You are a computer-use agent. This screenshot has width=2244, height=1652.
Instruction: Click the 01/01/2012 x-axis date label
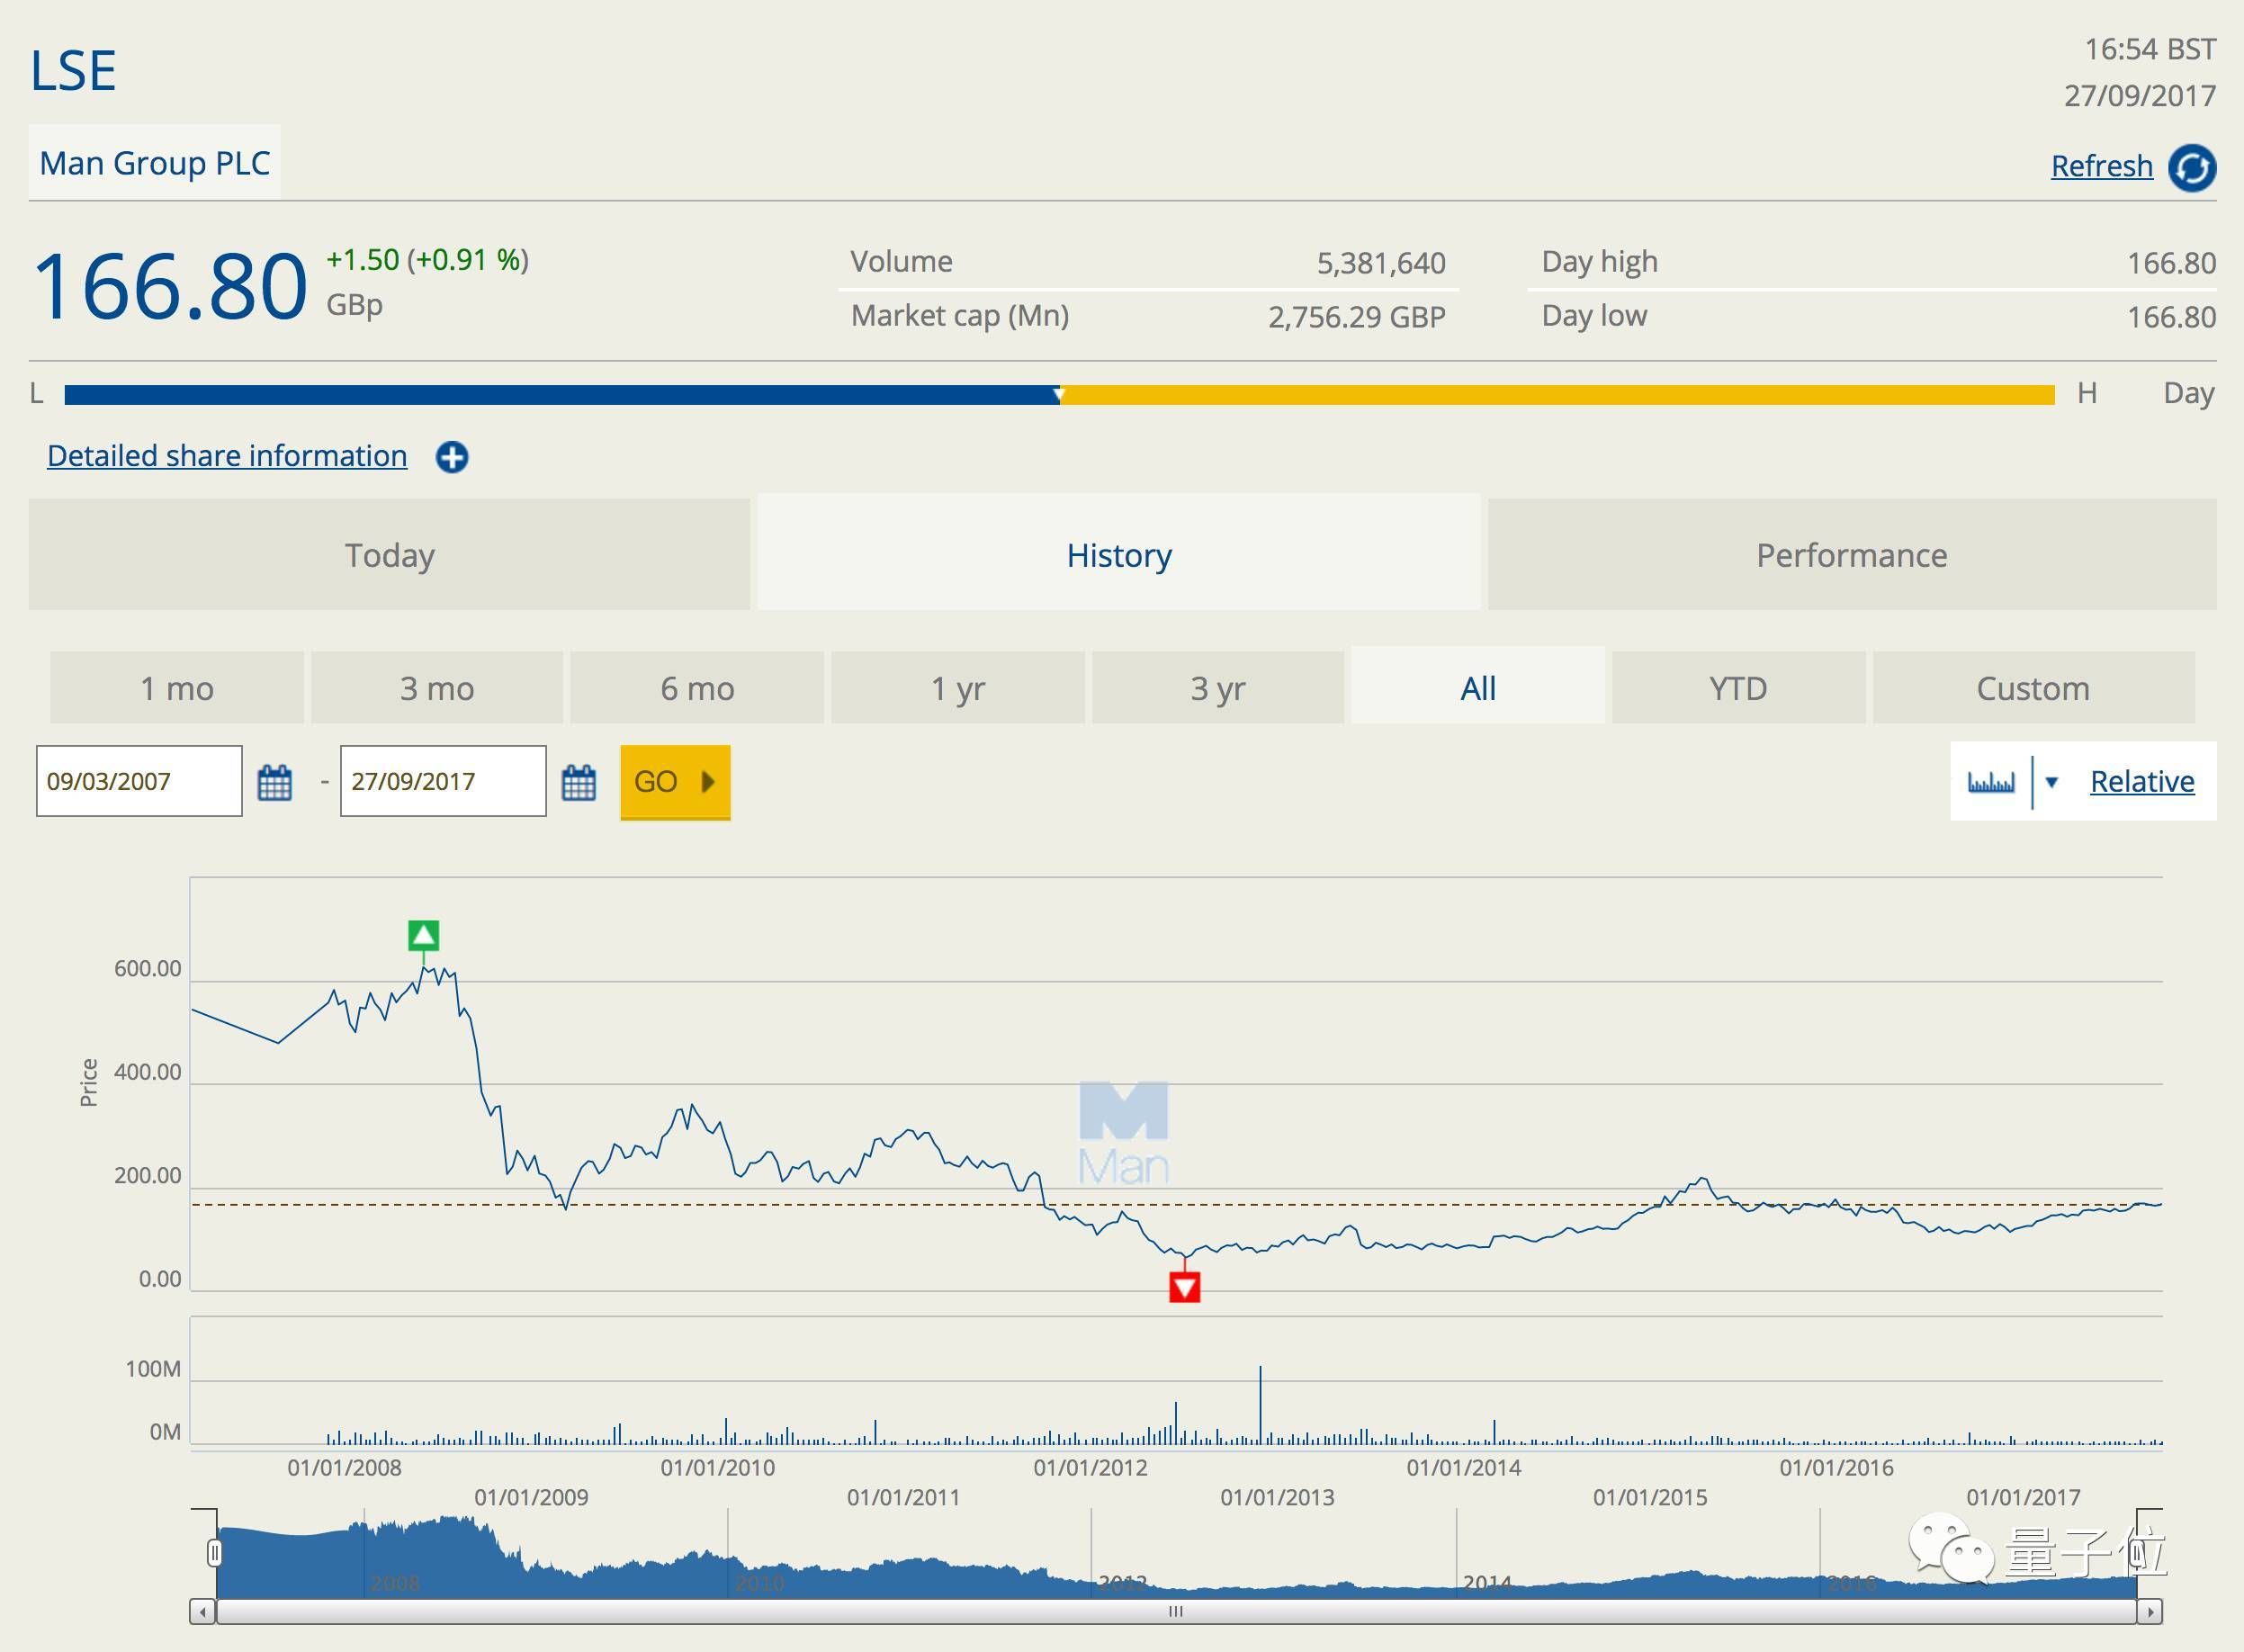pos(1090,1468)
